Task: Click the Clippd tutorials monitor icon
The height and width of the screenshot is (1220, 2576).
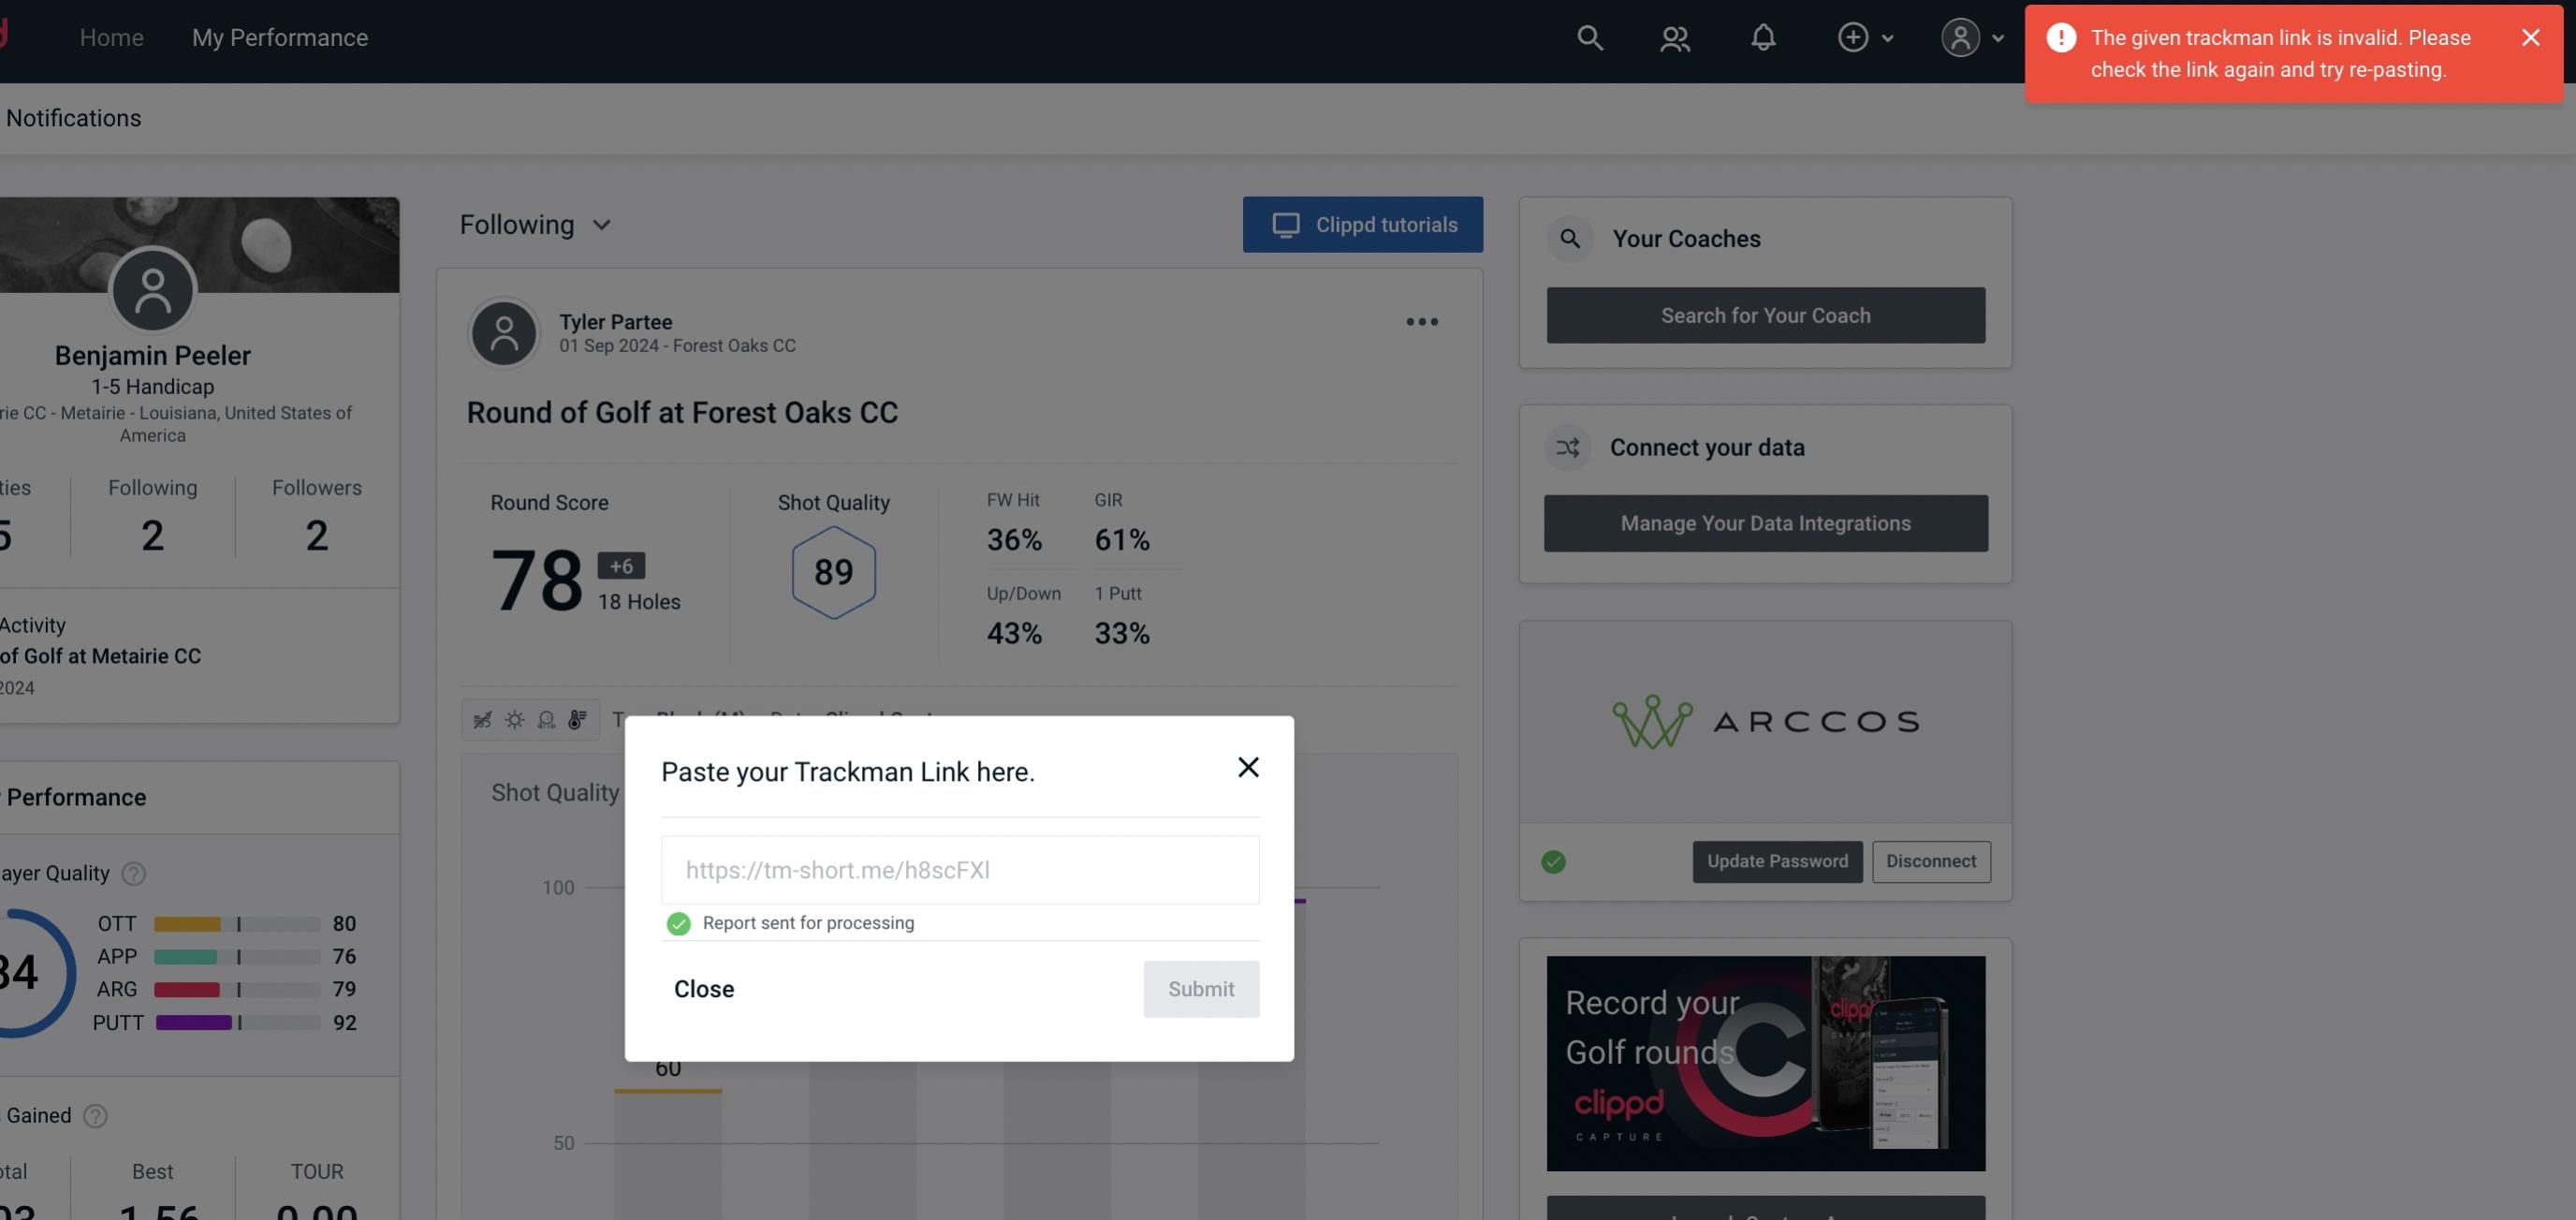Action: (x=1284, y=224)
